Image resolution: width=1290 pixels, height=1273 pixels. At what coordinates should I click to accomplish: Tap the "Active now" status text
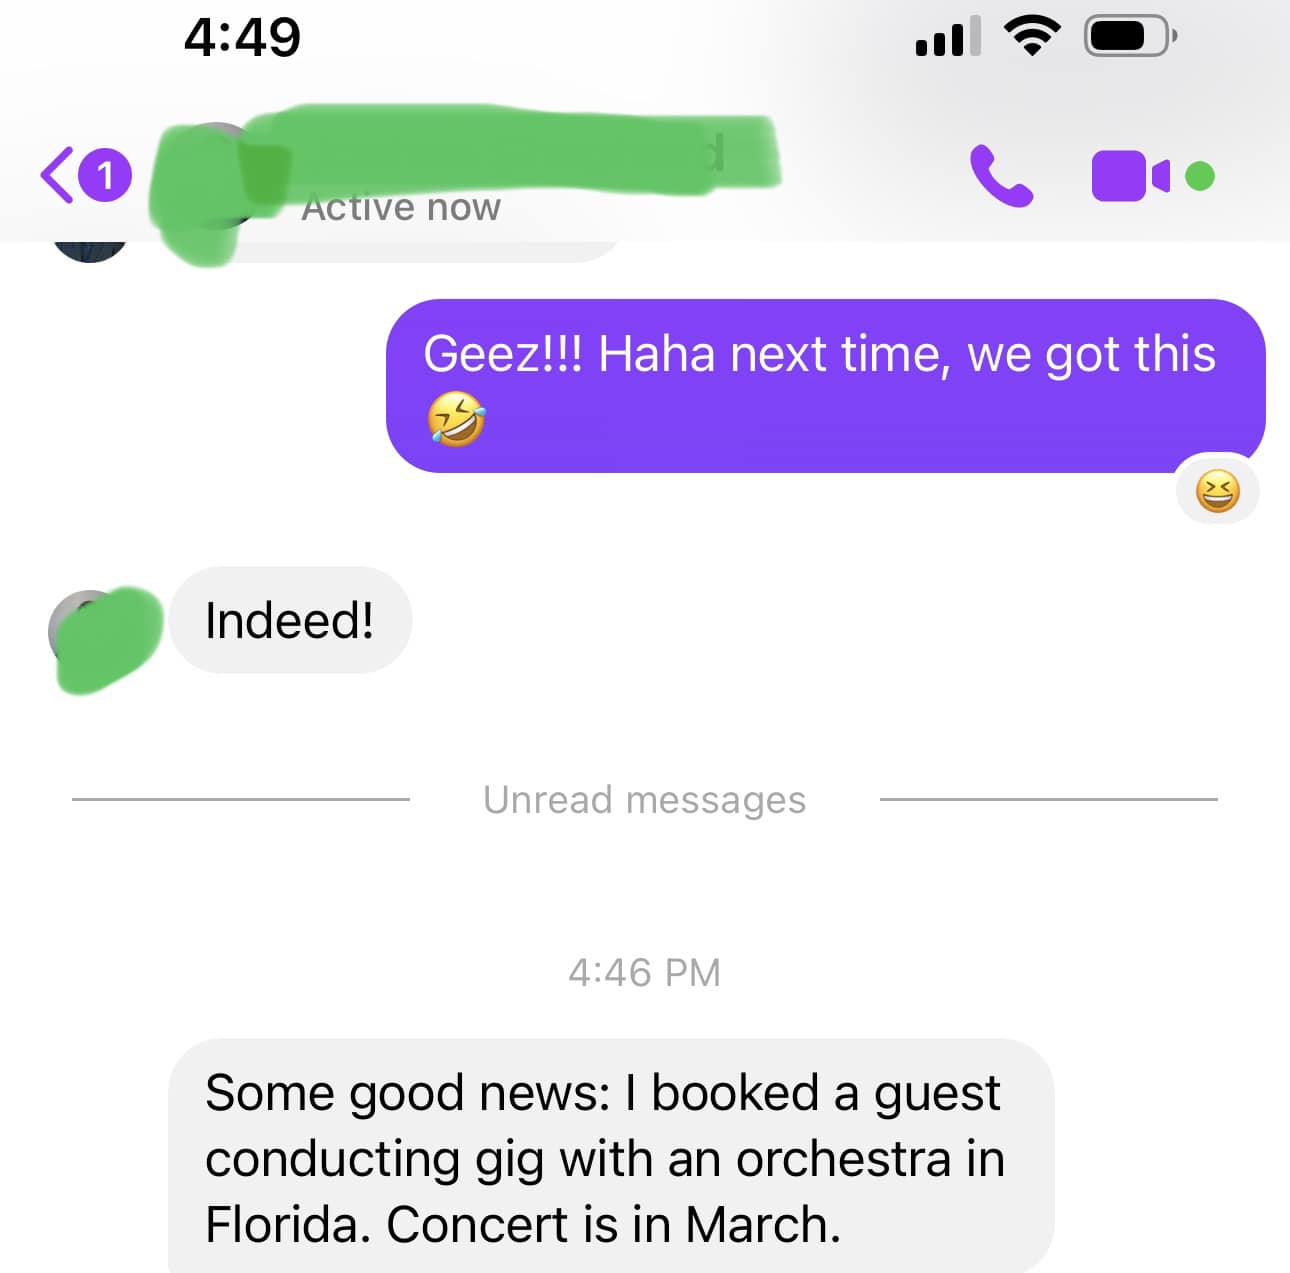pos(401,207)
